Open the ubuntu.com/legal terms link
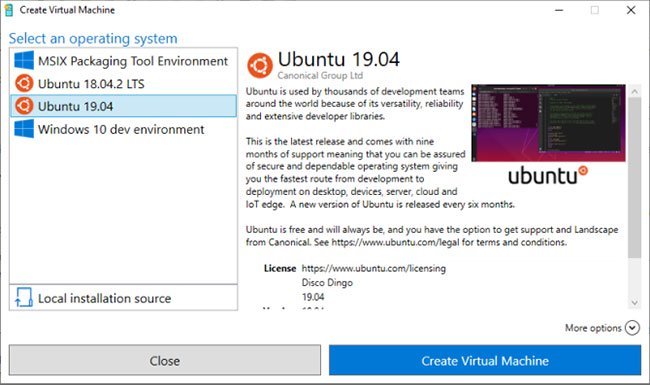Image resolution: width=650 pixels, height=385 pixels. click(x=395, y=242)
